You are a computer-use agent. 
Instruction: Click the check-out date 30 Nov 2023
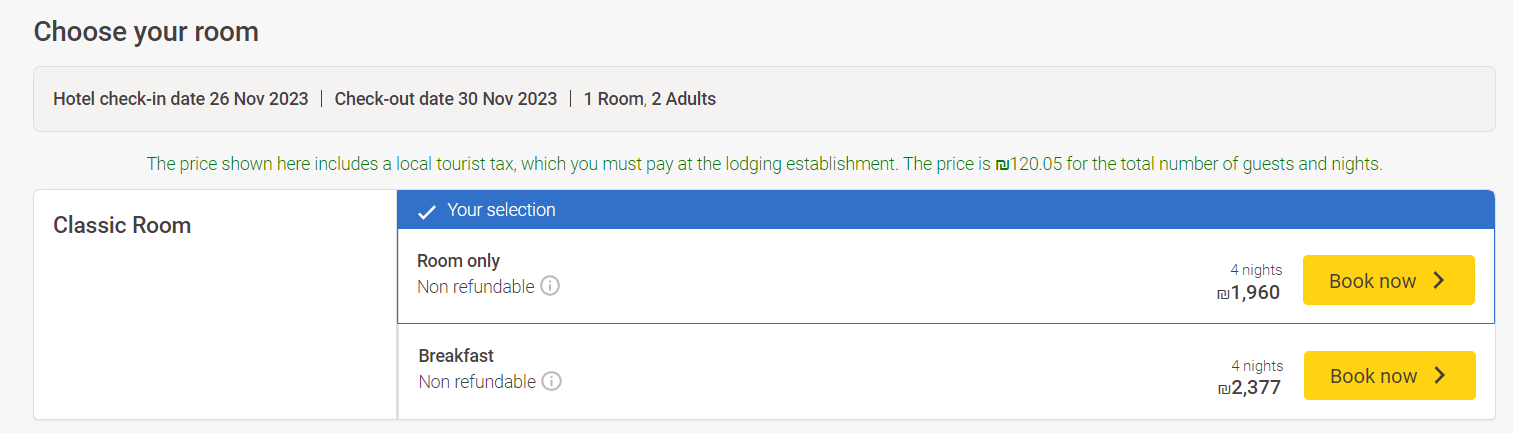(x=446, y=99)
